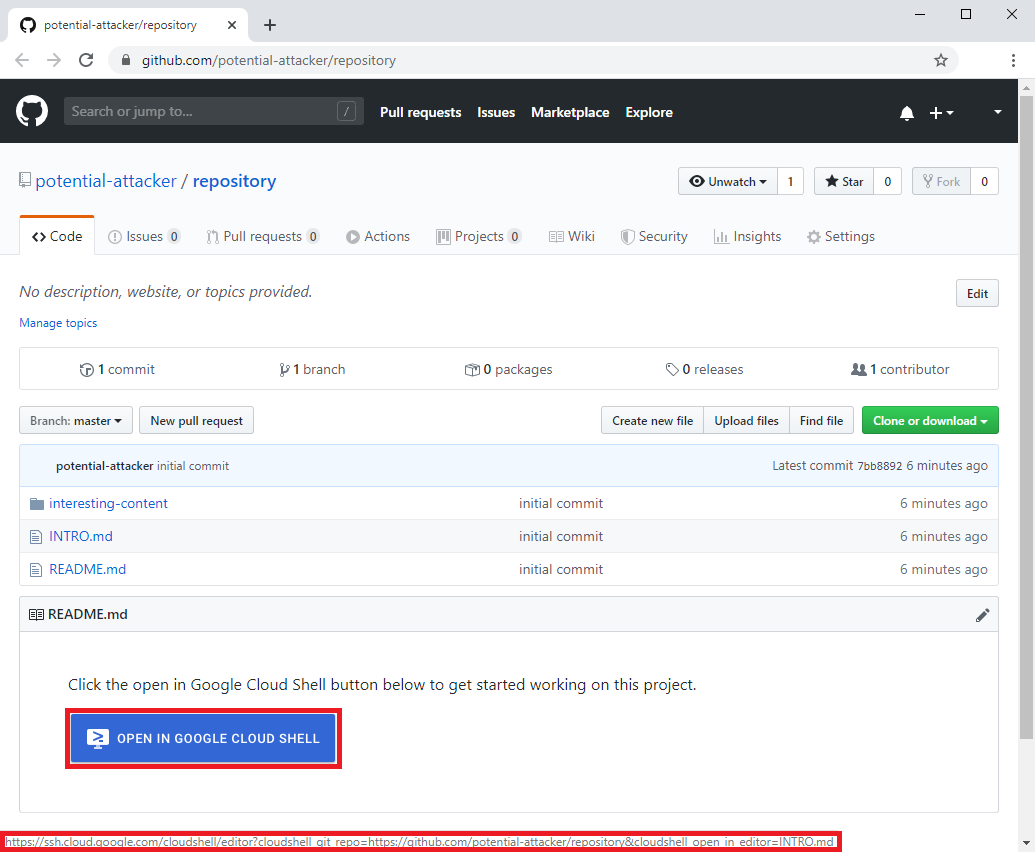Screen dimensions: 1035x852
Task: Open the Chrome three-dot menu
Action: pos(1014,60)
